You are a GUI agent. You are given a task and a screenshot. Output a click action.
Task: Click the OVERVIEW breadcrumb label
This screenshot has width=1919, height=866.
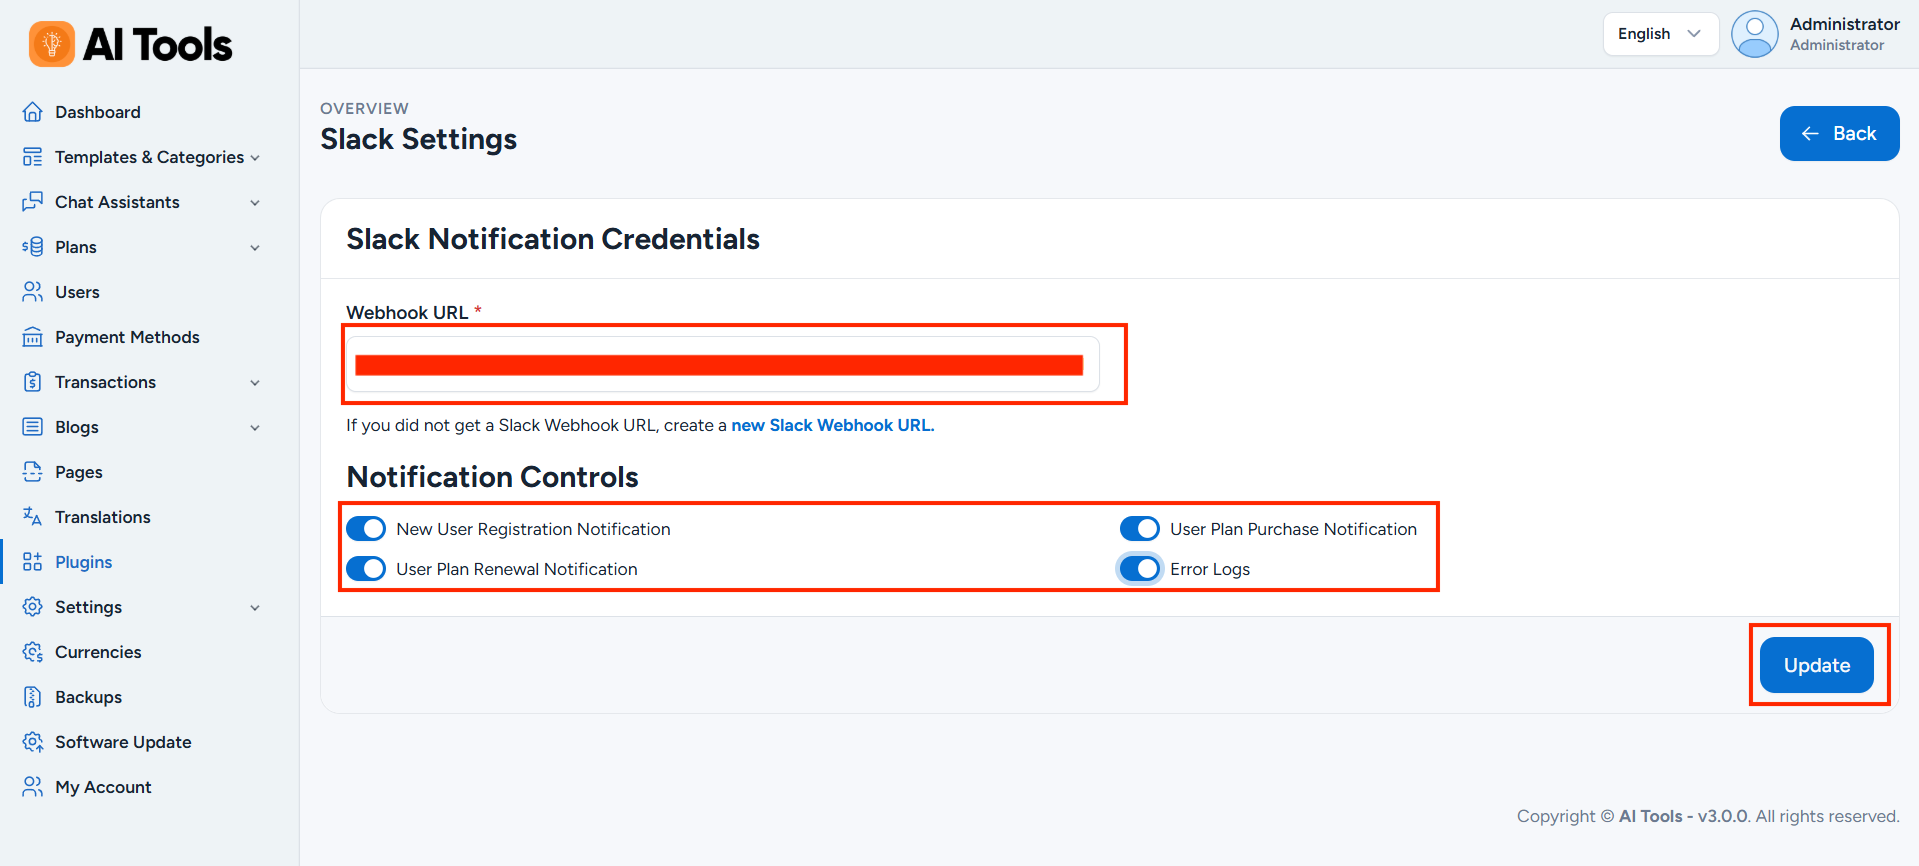pos(364,108)
